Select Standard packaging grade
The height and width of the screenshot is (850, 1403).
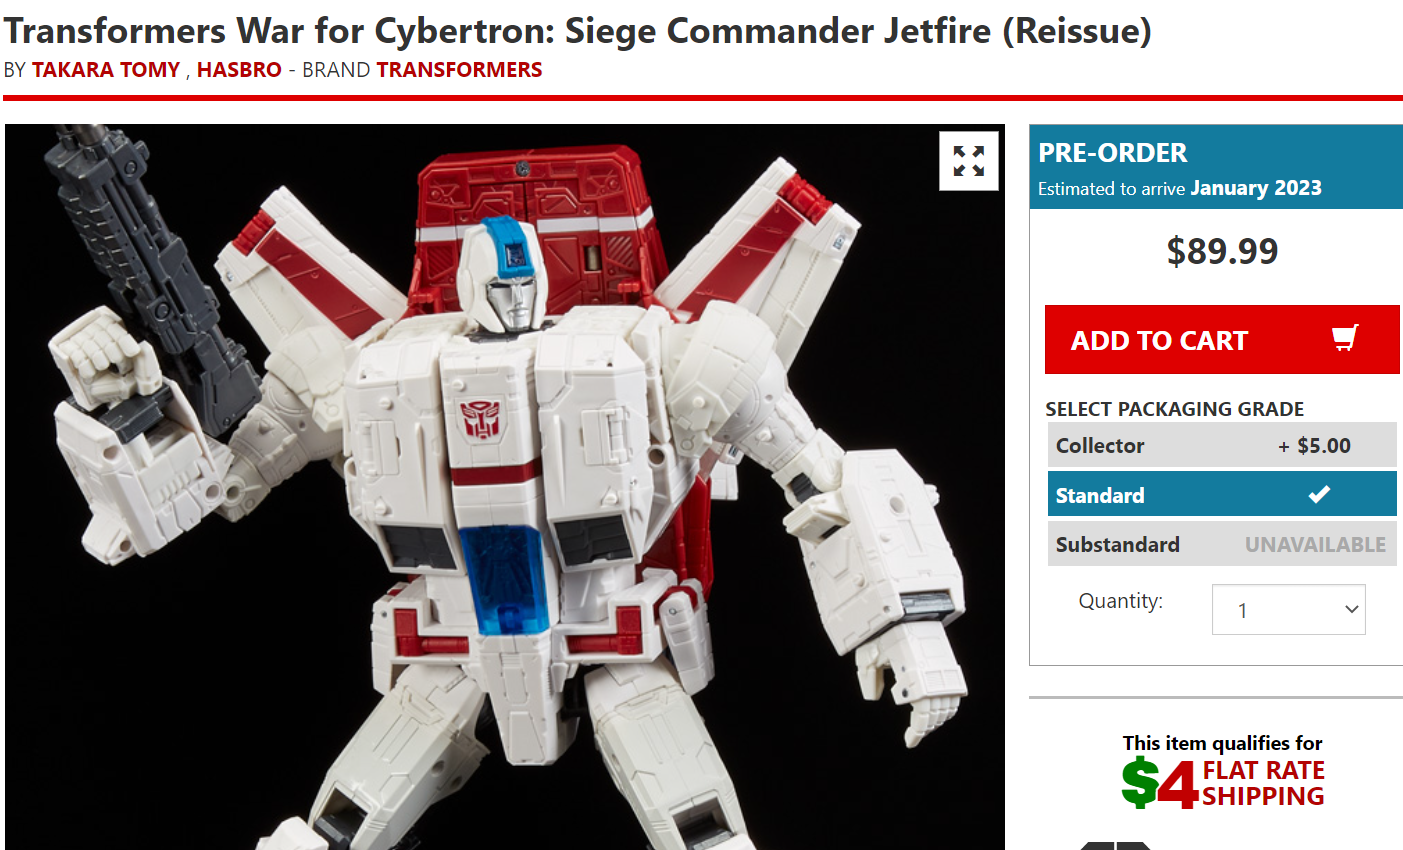coord(1222,494)
